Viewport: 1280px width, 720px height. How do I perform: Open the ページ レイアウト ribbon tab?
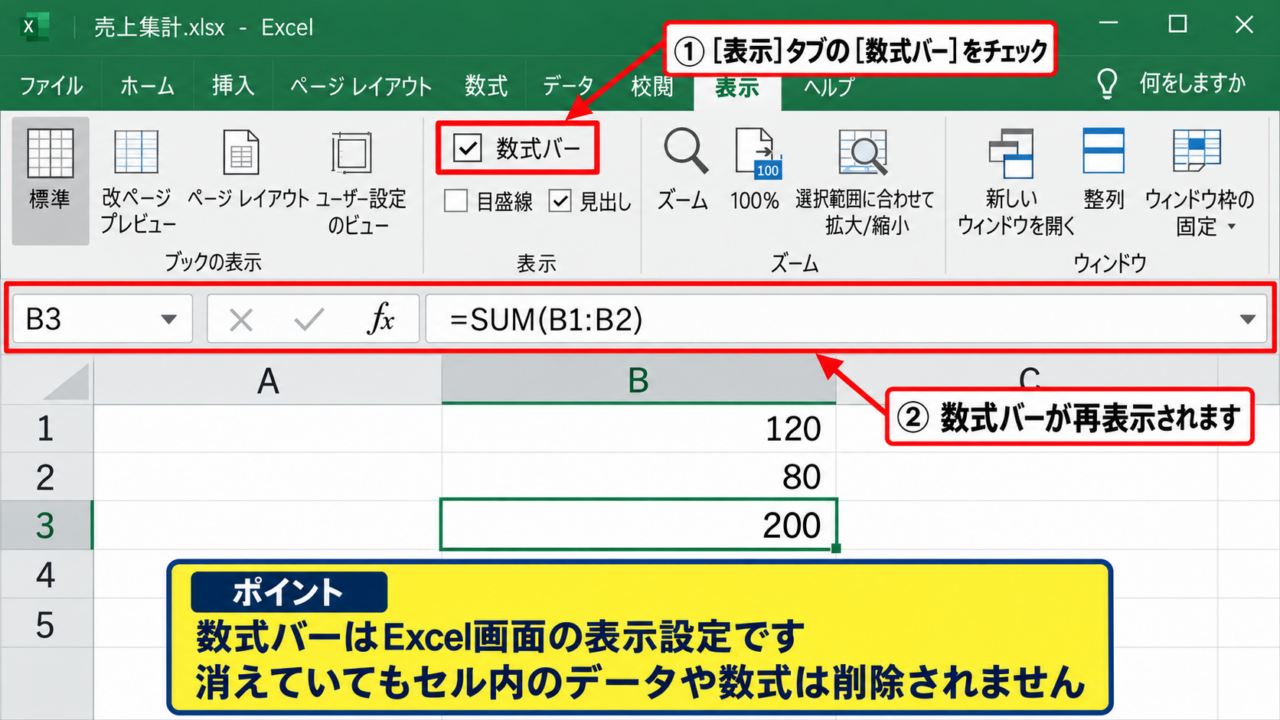[x=361, y=86]
